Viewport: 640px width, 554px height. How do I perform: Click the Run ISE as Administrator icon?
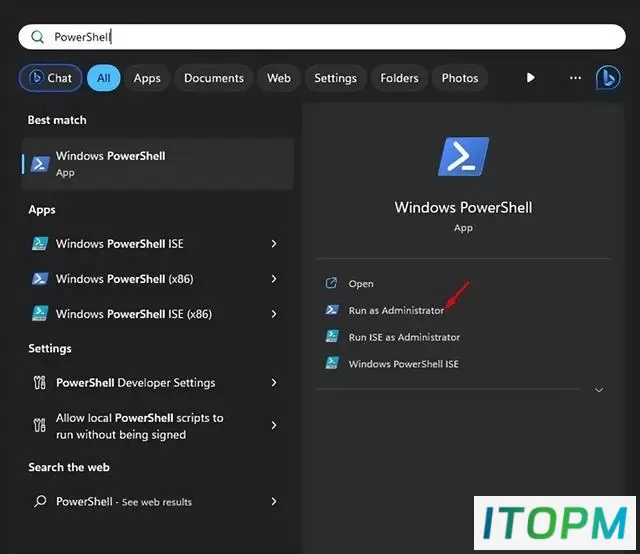pyautogui.click(x=332, y=336)
